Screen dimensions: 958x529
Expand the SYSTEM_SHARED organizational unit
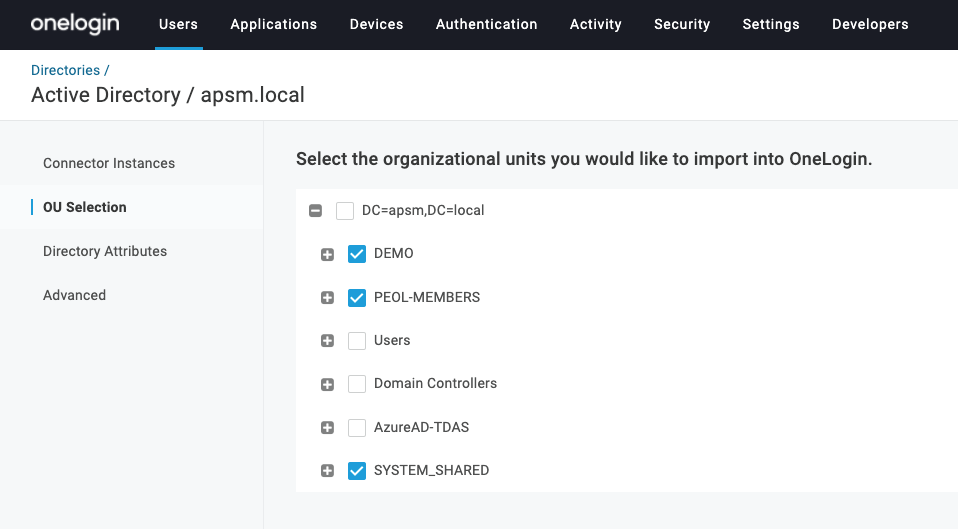pyautogui.click(x=327, y=470)
